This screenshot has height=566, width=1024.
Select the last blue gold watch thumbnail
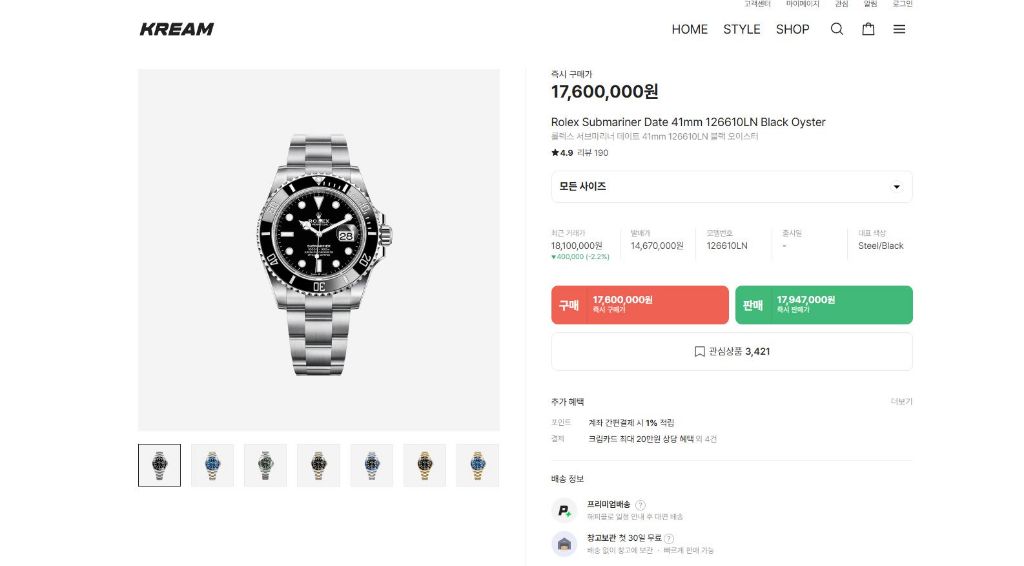pyautogui.click(x=477, y=465)
